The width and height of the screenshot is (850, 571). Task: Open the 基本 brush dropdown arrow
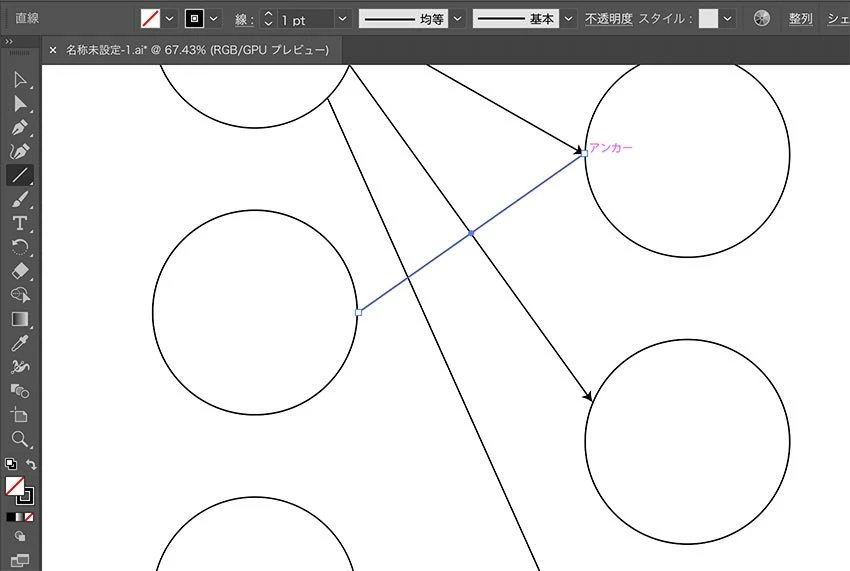(568, 18)
